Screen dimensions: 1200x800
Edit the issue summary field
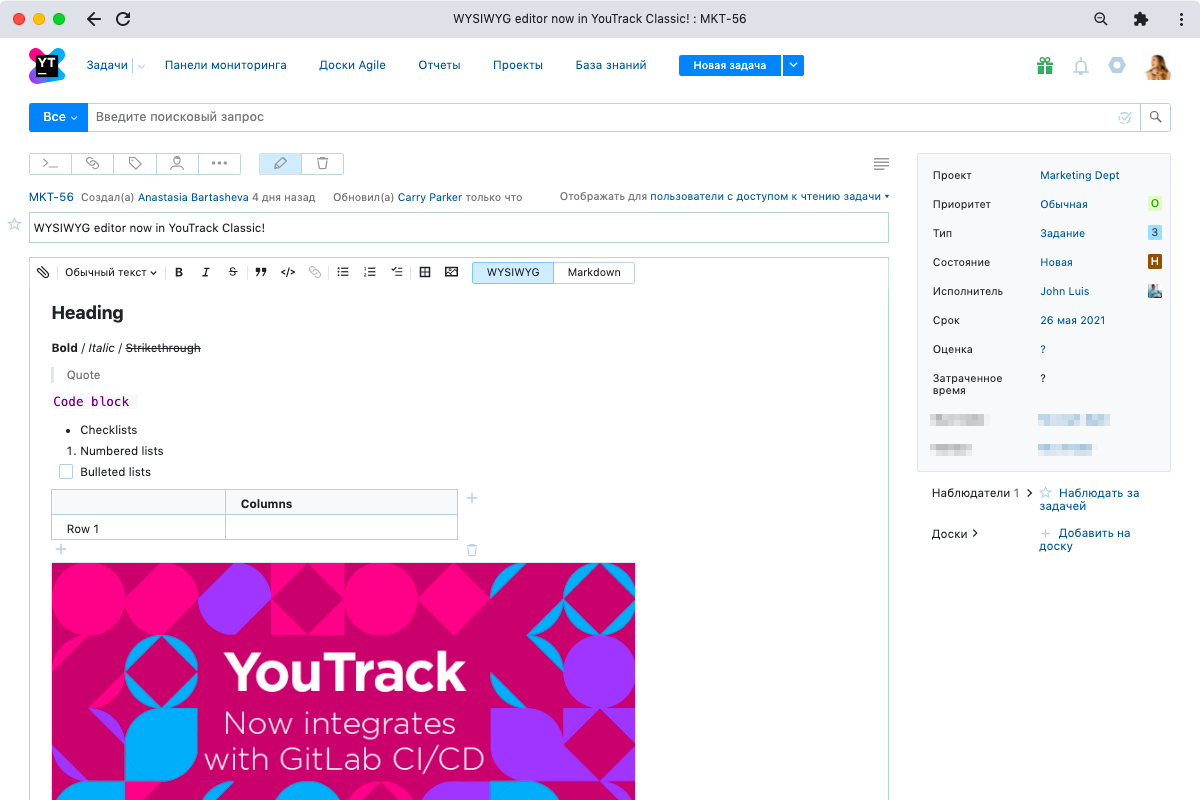click(459, 227)
